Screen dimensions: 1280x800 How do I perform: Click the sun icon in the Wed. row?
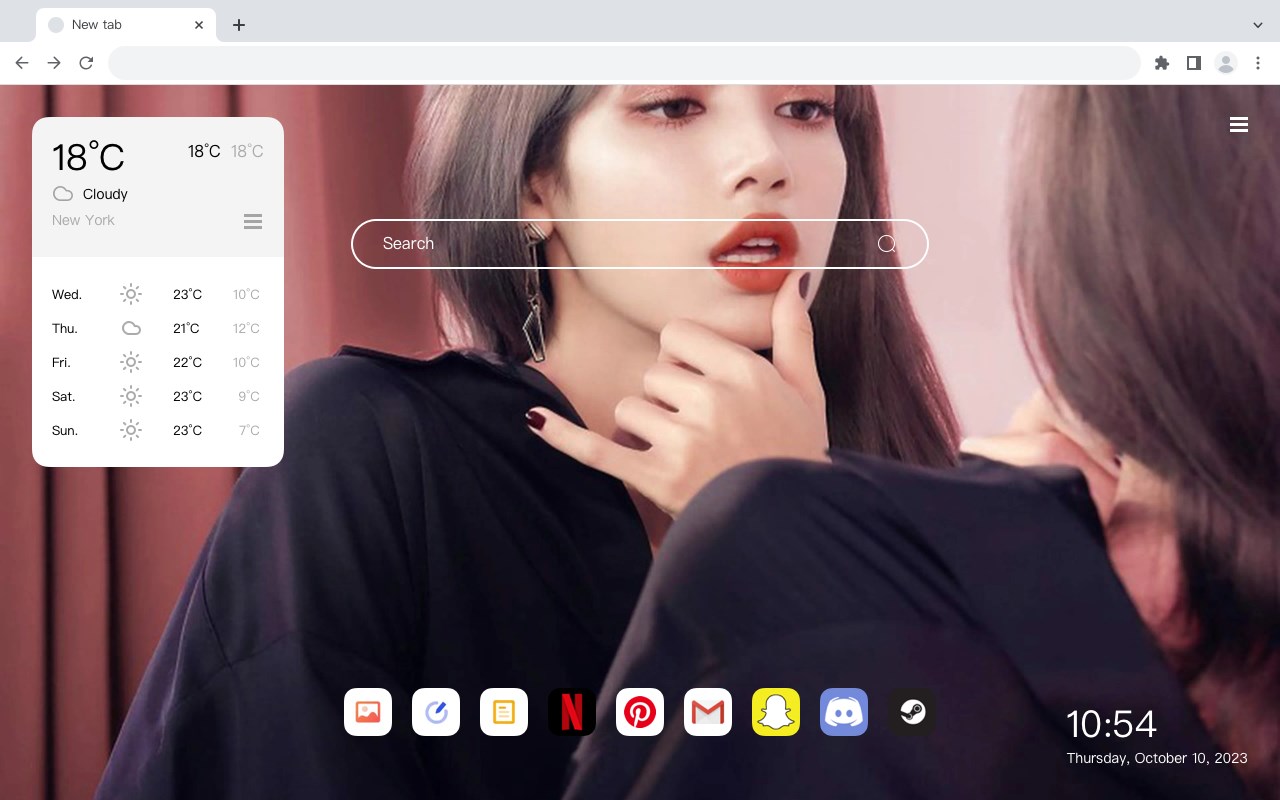pyautogui.click(x=131, y=294)
